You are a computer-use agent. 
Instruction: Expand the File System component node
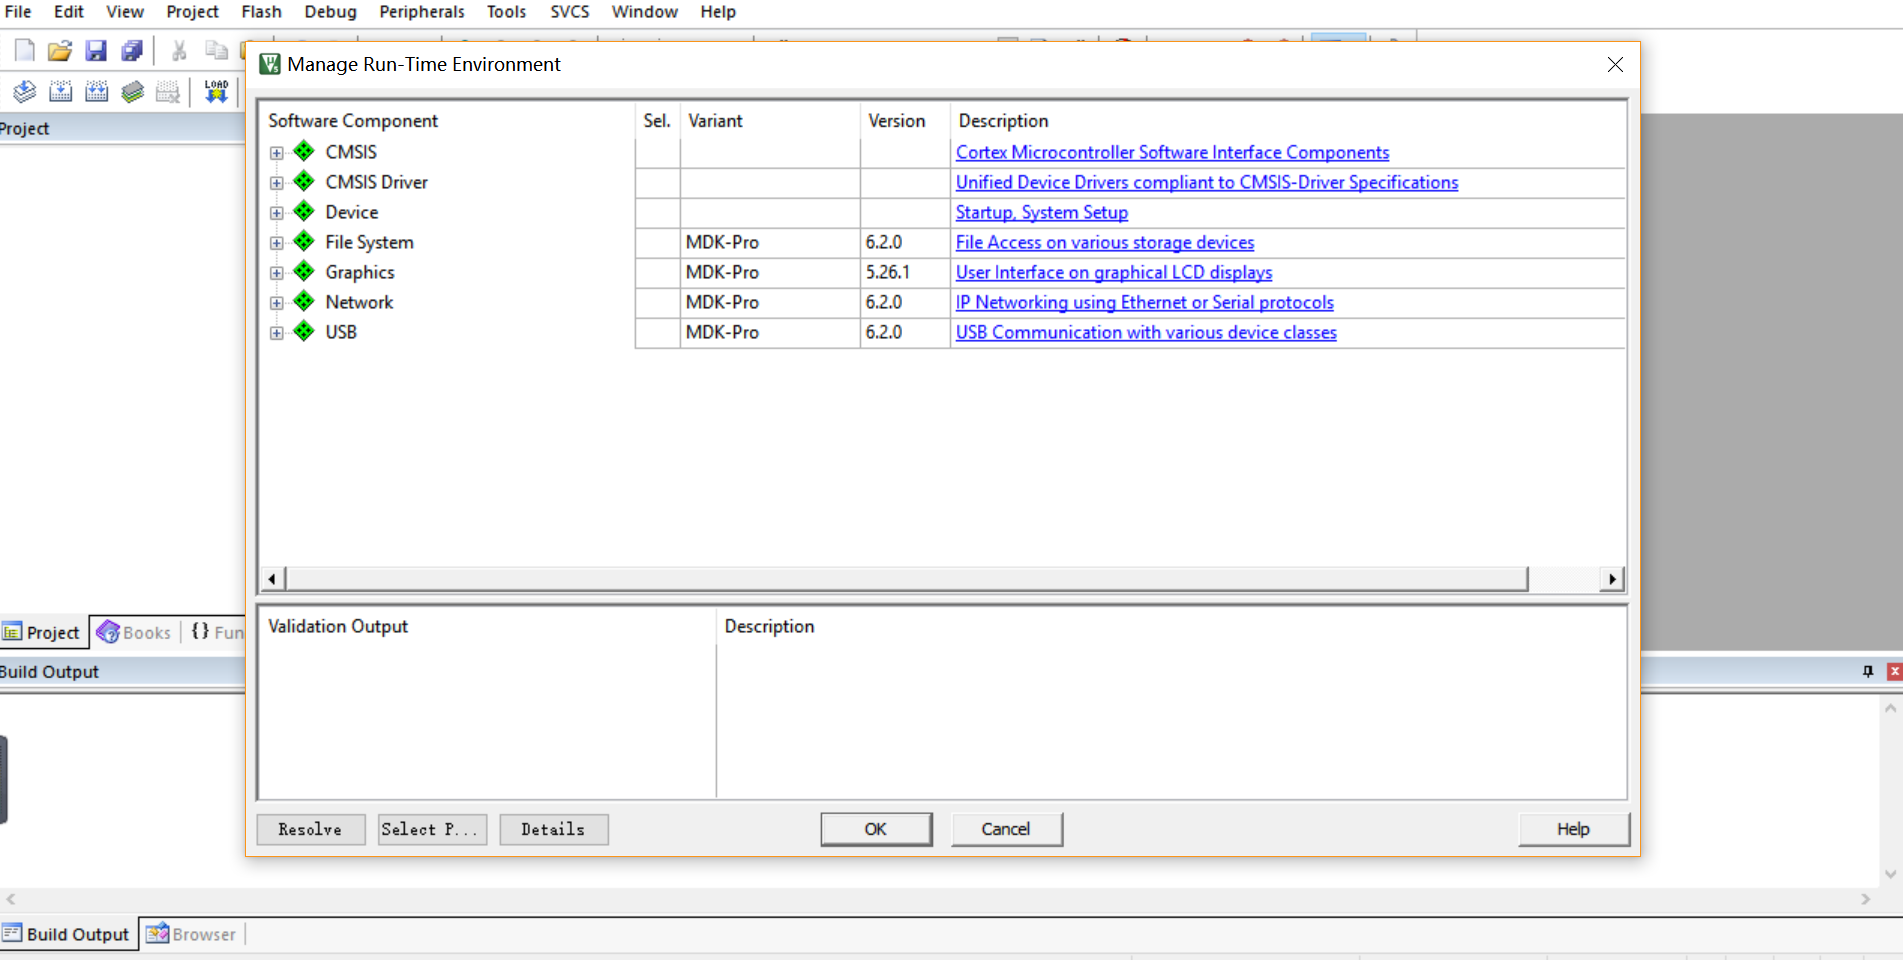tap(277, 243)
